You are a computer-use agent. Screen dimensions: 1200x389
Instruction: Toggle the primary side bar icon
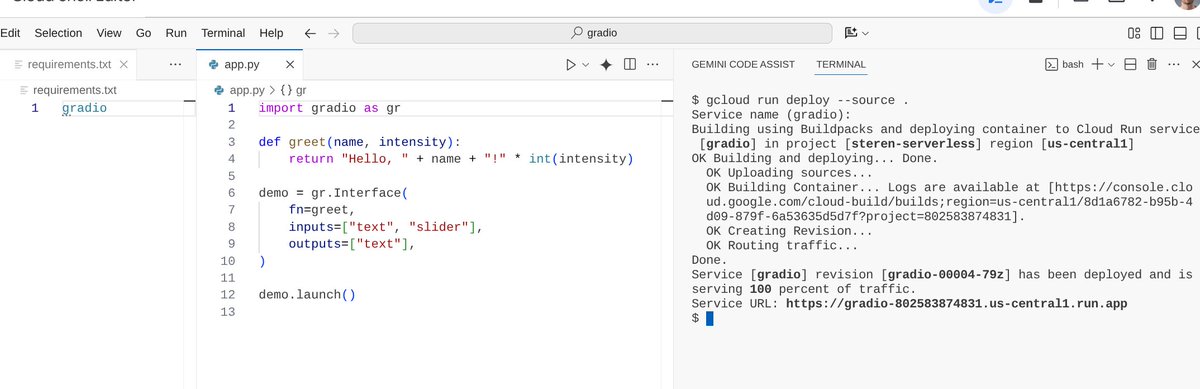pos(1156,33)
